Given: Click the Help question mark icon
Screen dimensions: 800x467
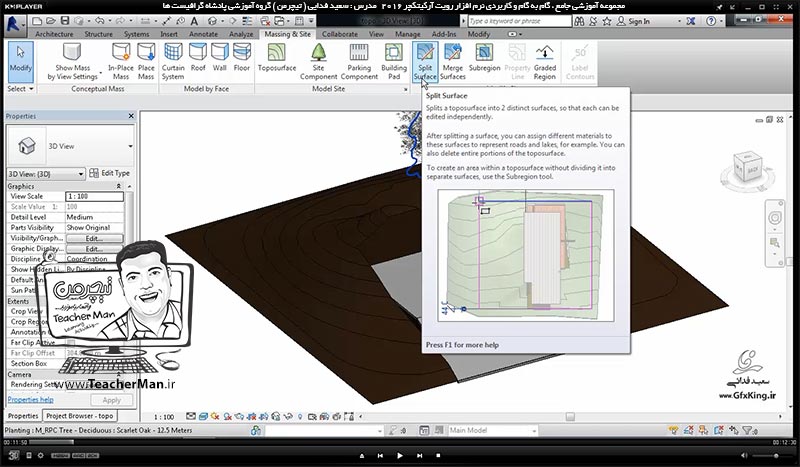Looking at the screenshot, I should [711, 21].
